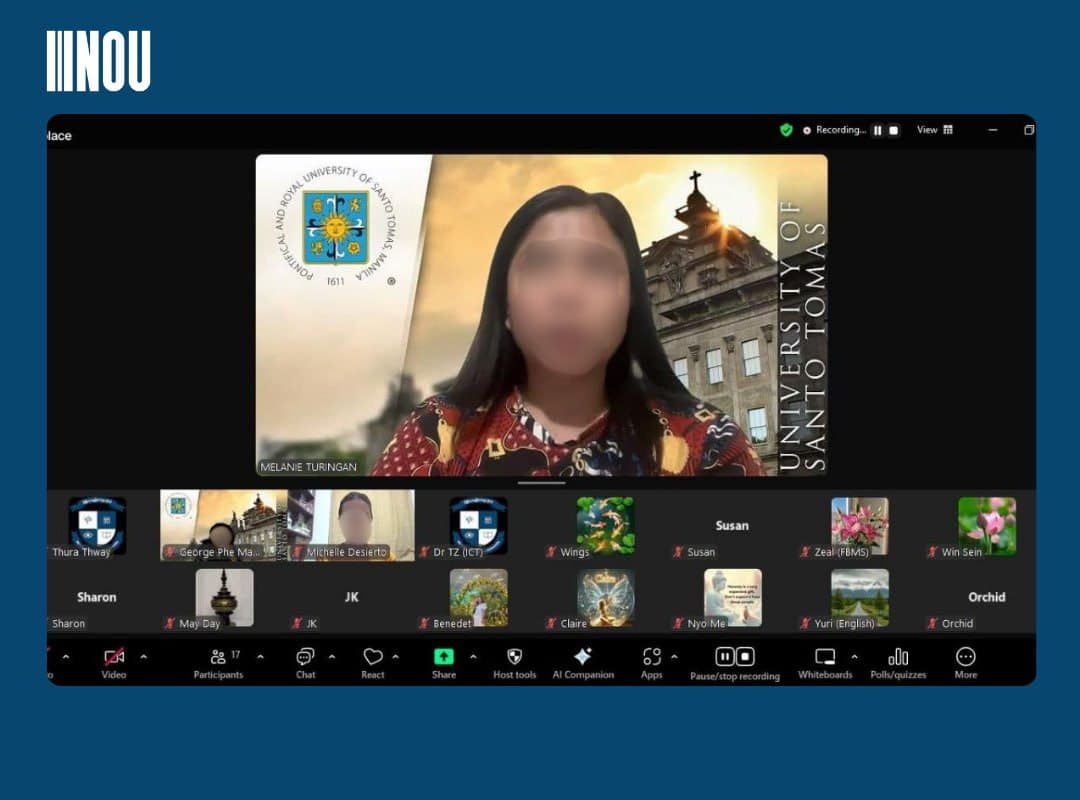Expand the Apps options chevron
Viewport: 1080px width, 800px height.
[x=674, y=657]
